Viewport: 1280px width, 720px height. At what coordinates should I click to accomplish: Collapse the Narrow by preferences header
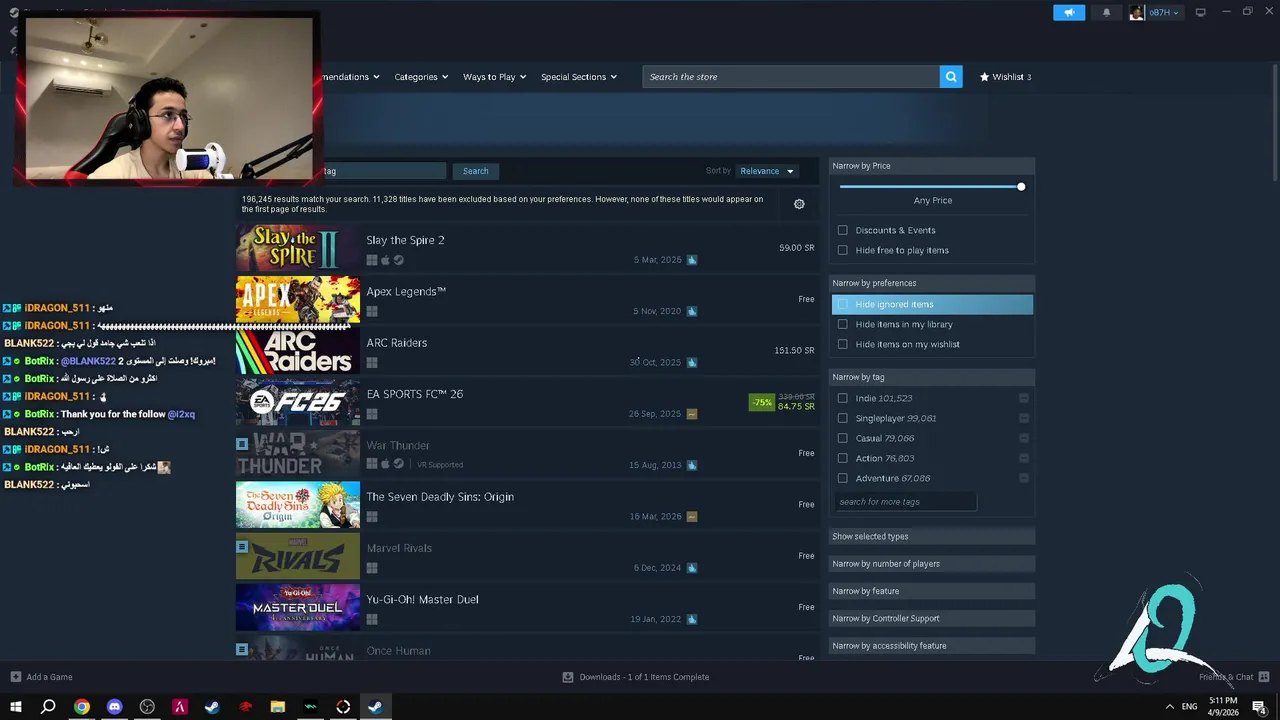pyautogui.click(x=932, y=283)
